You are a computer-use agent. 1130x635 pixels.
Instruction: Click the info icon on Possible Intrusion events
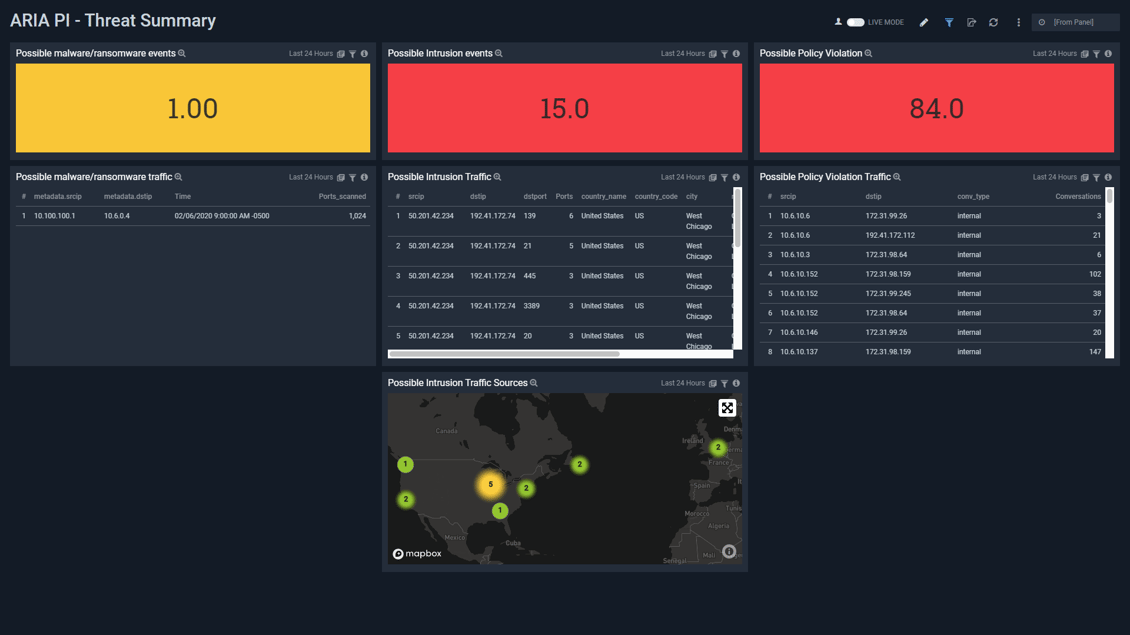pos(737,53)
